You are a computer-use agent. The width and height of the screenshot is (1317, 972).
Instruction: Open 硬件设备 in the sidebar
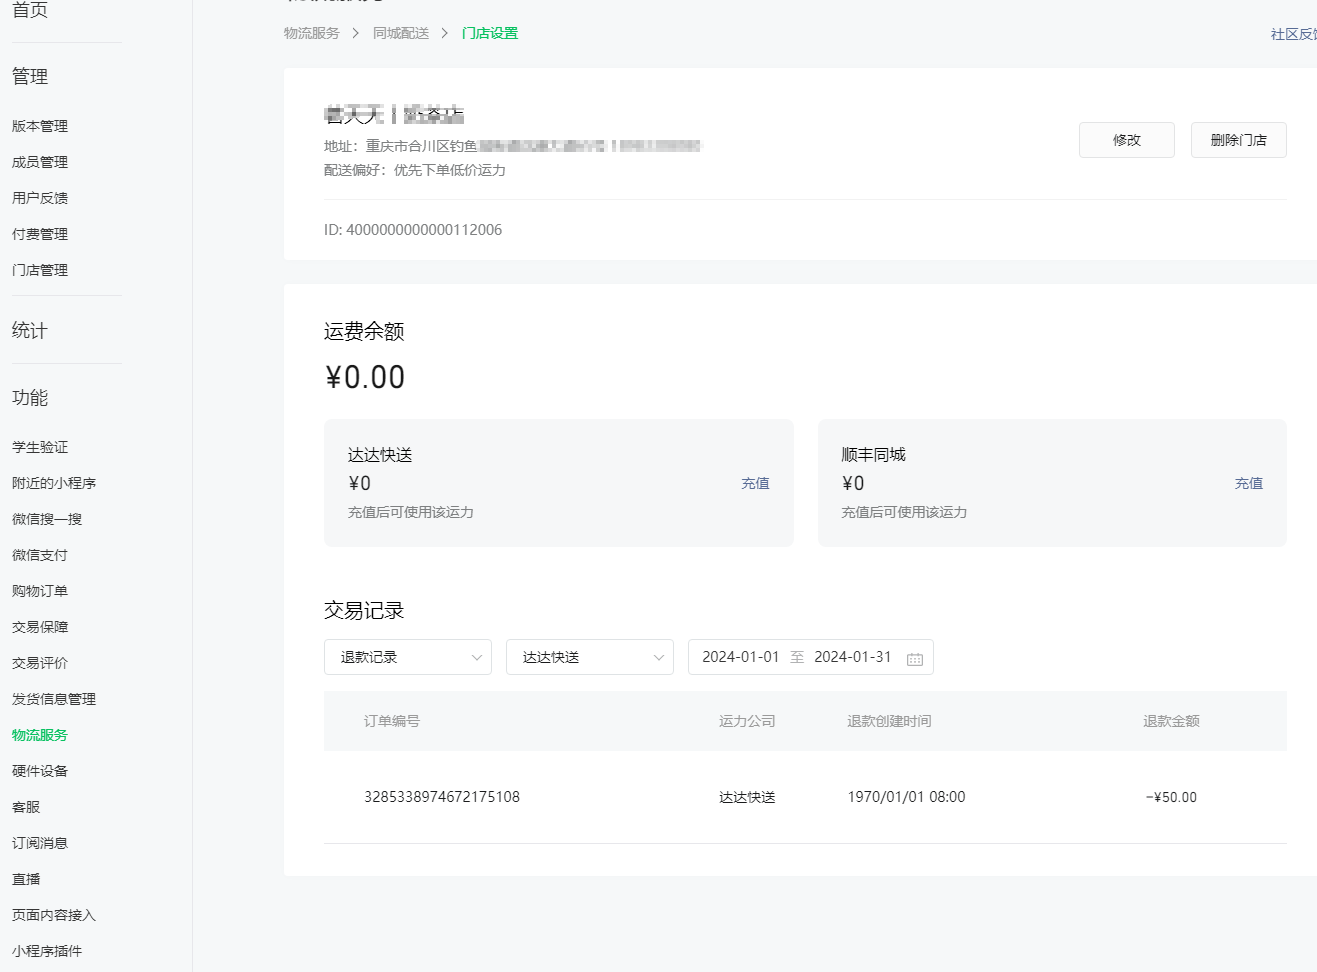click(40, 771)
